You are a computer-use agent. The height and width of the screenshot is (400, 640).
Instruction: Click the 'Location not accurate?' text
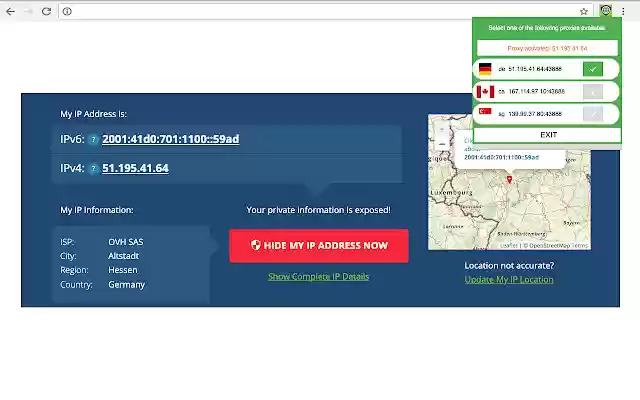click(x=509, y=266)
